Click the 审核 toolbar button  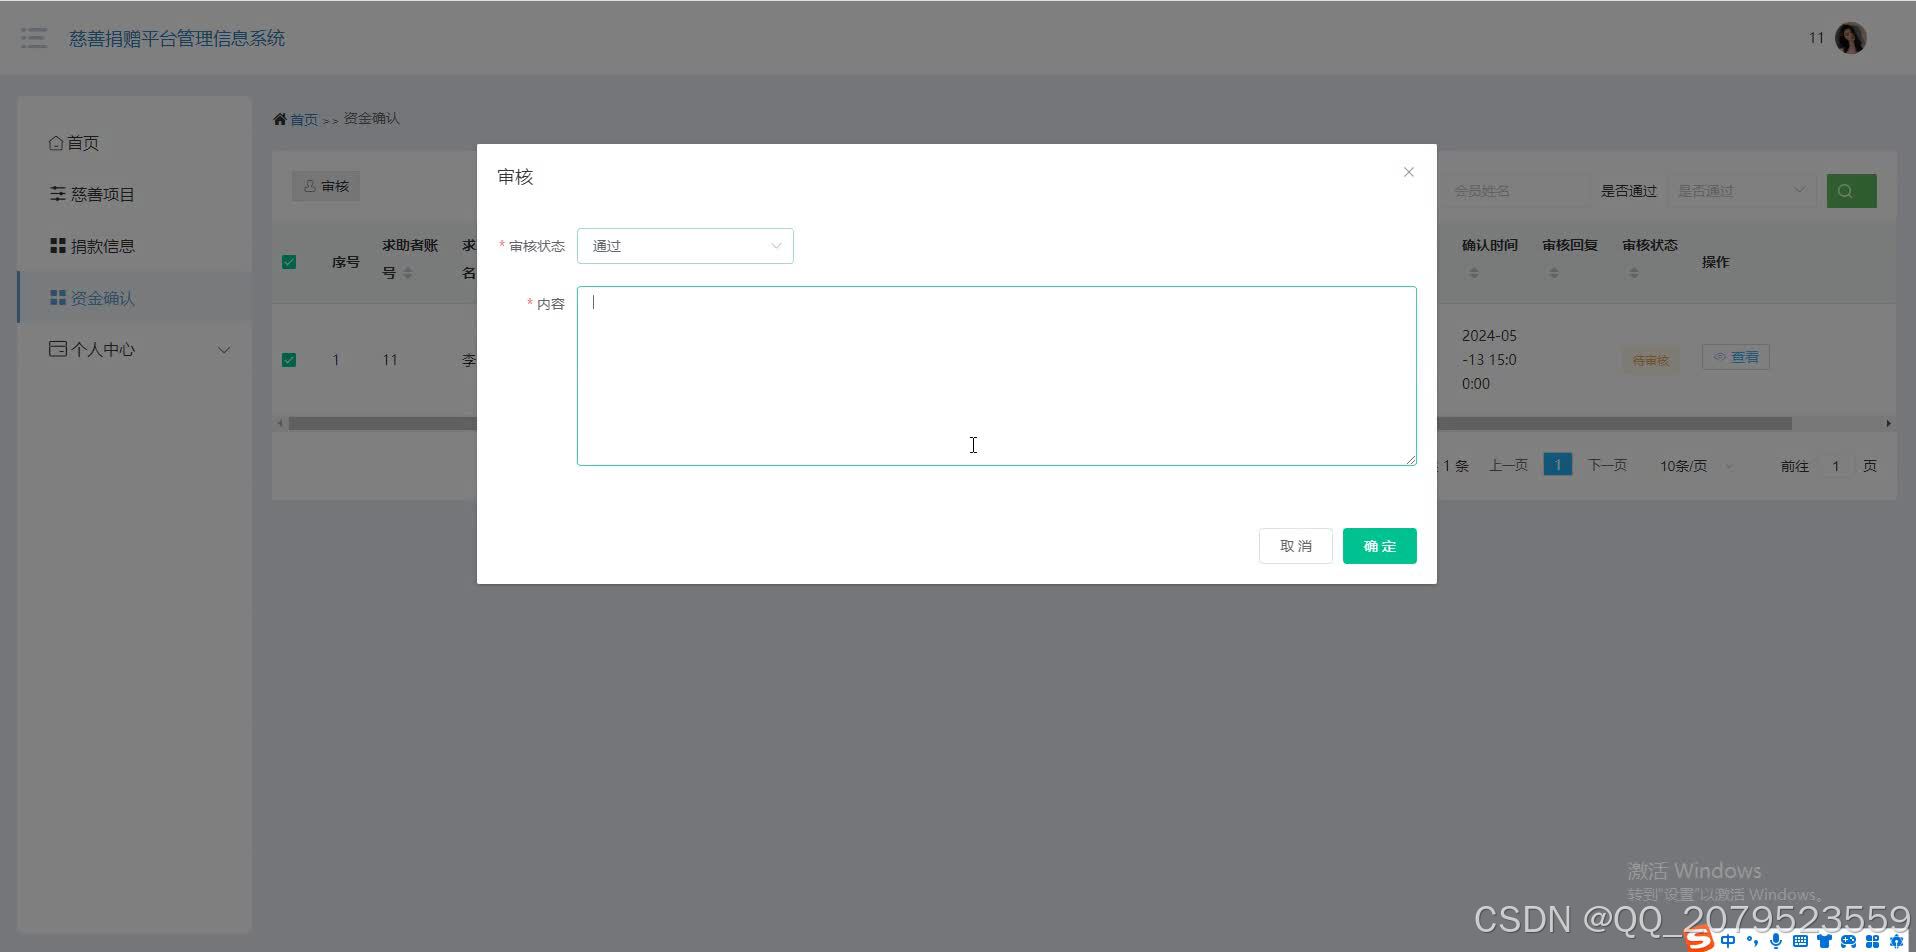click(326, 186)
